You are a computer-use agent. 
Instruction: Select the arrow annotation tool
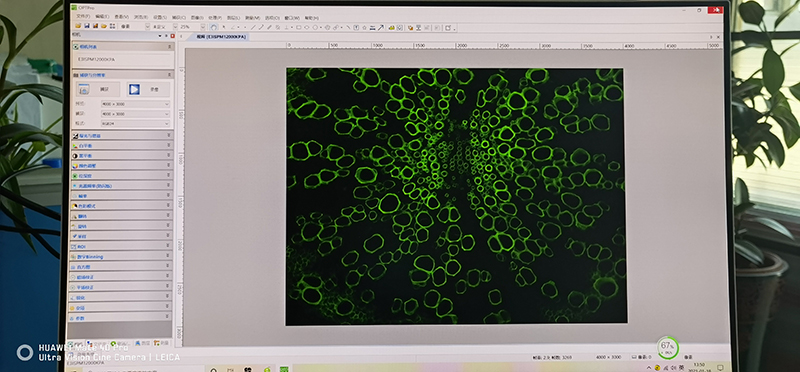[381, 27]
